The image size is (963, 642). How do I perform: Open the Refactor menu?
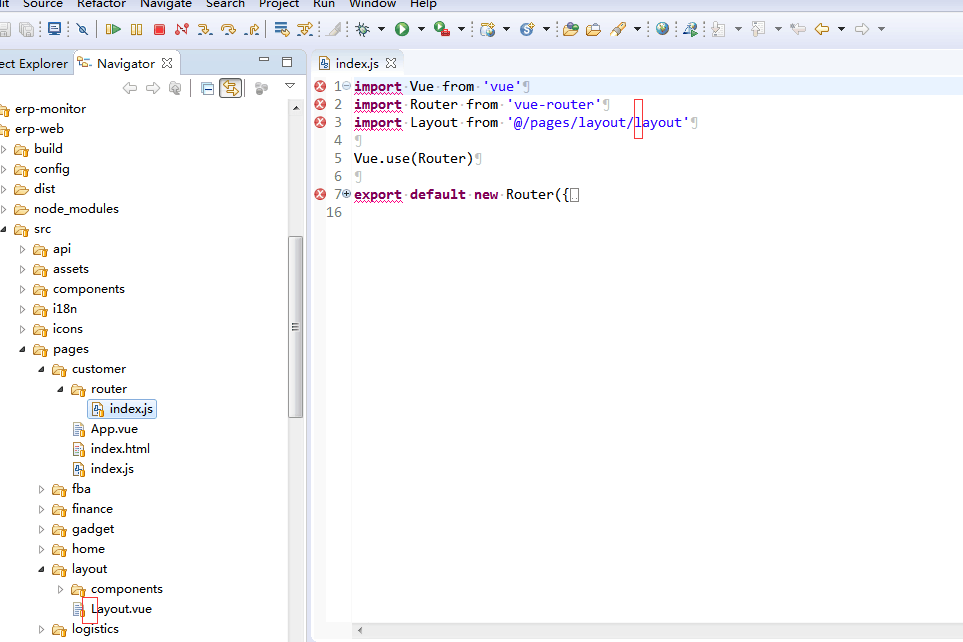101,4
